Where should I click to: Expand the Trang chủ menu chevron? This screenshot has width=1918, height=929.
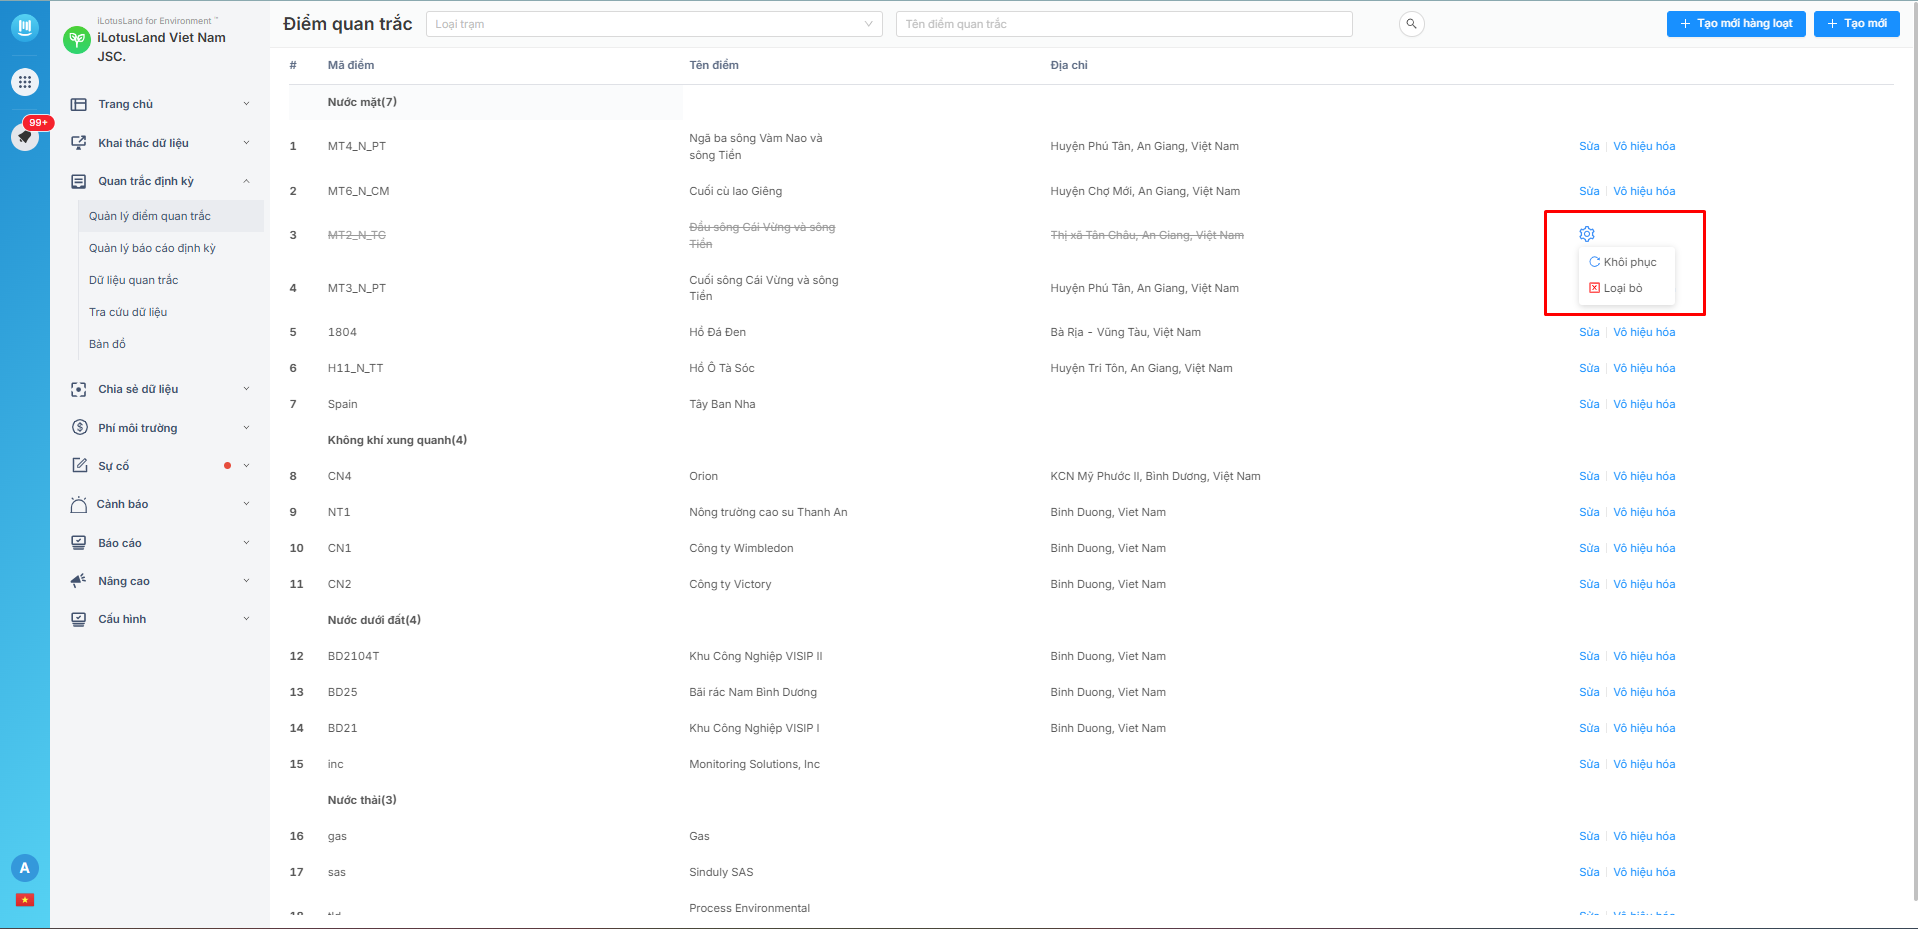(246, 104)
